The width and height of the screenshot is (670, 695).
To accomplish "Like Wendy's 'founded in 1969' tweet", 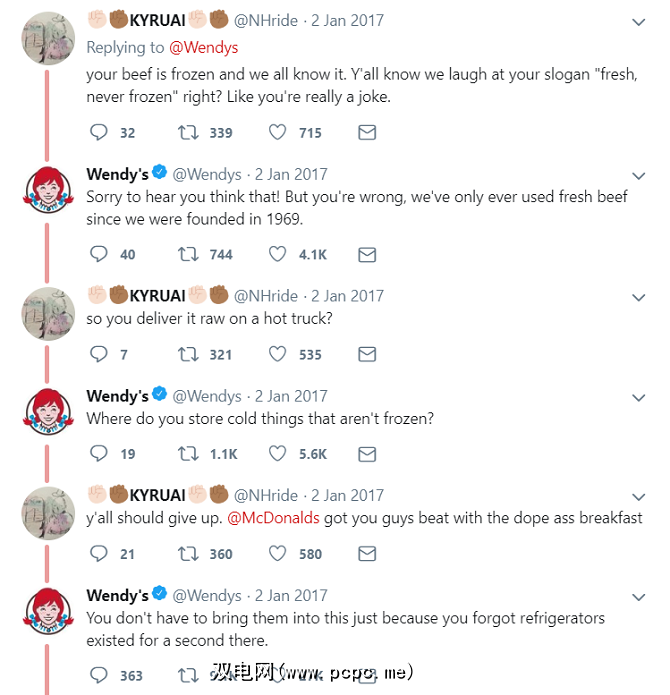I will pyautogui.click(x=277, y=254).
